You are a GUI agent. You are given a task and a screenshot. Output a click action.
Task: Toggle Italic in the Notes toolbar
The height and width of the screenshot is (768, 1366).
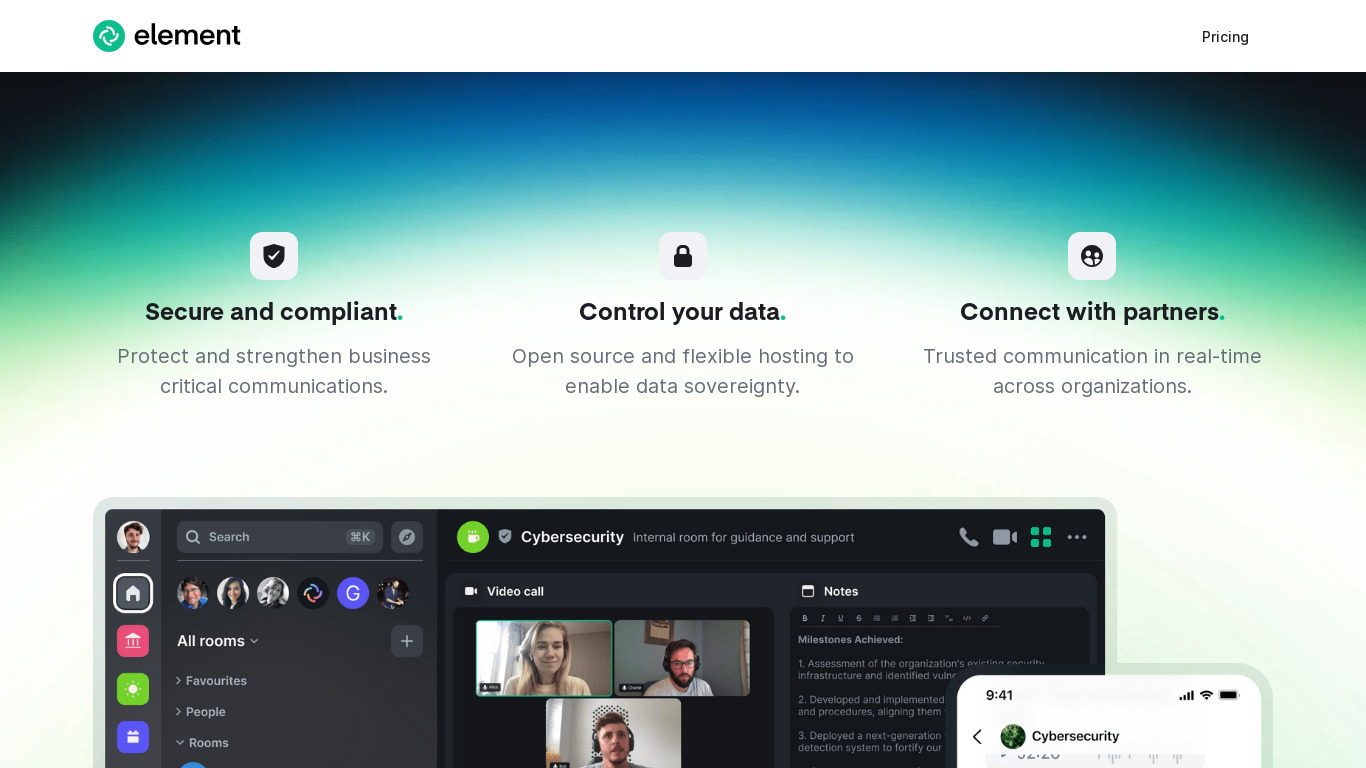823,618
